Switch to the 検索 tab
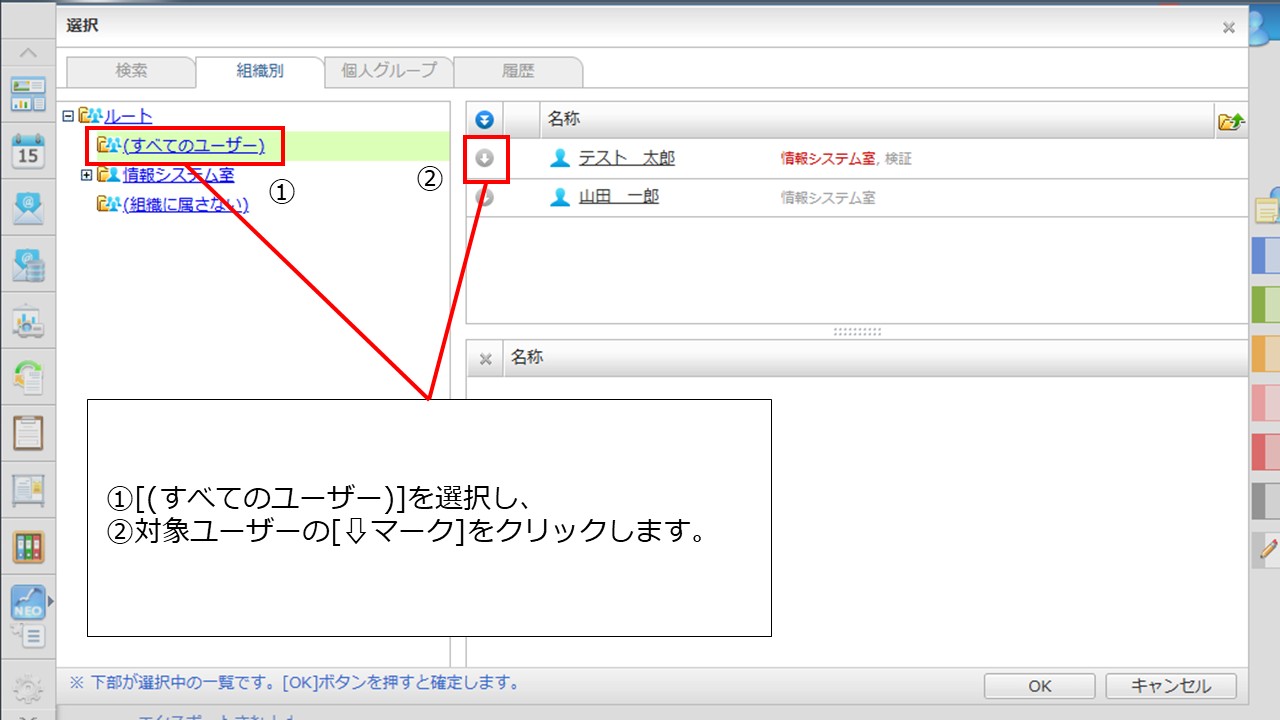This screenshot has width=1280, height=720. pyautogui.click(x=131, y=71)
